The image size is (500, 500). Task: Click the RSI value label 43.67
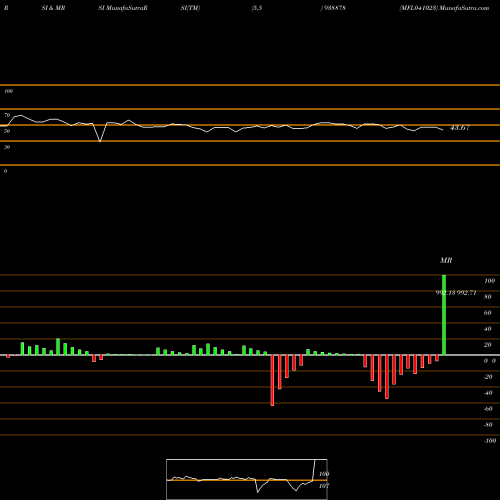[x=460, y=128]
